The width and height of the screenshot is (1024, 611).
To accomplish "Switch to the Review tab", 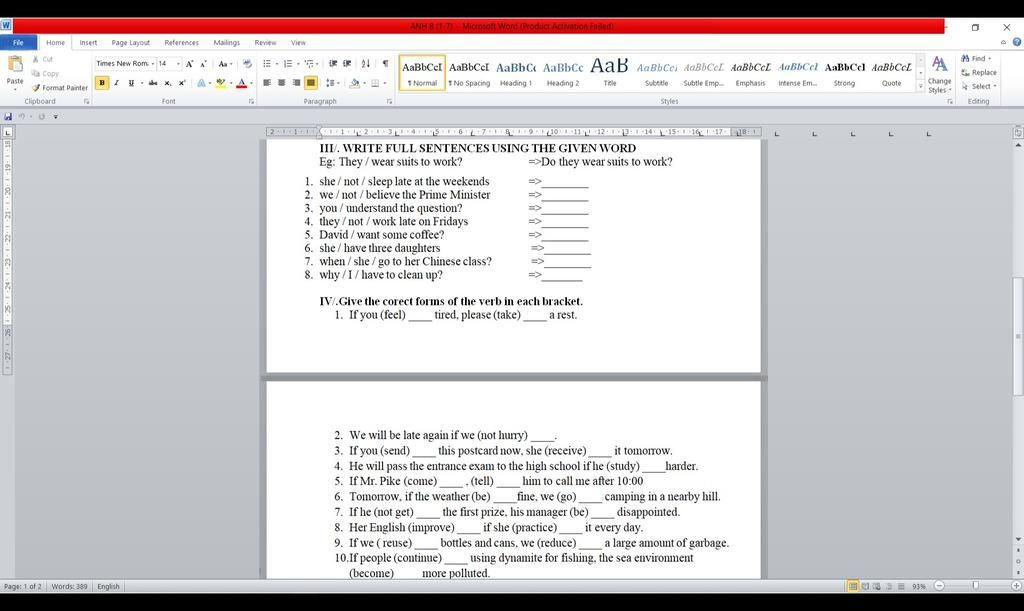I will (265, 42).
